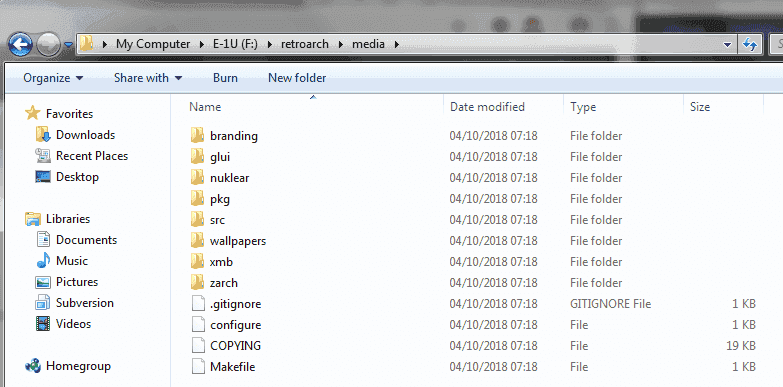Click the Pictures library icon

(43, 282)
